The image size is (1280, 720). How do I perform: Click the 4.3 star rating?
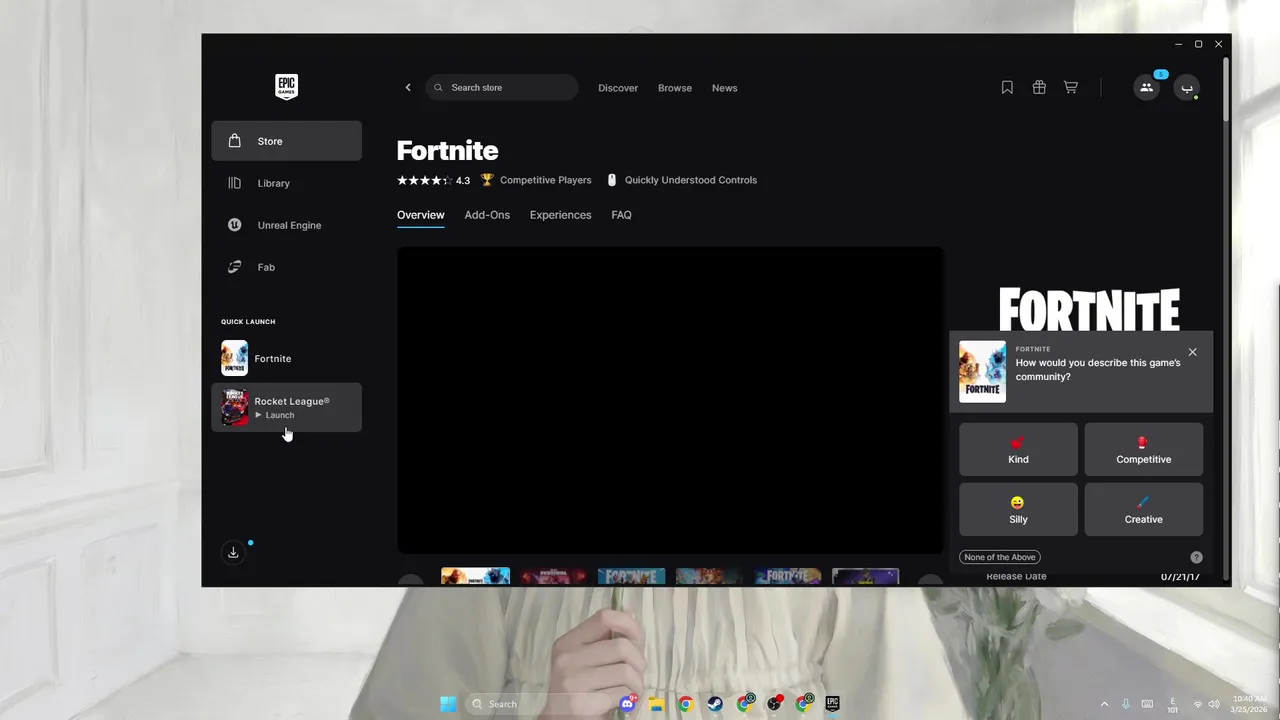click(x=433, y=180)
